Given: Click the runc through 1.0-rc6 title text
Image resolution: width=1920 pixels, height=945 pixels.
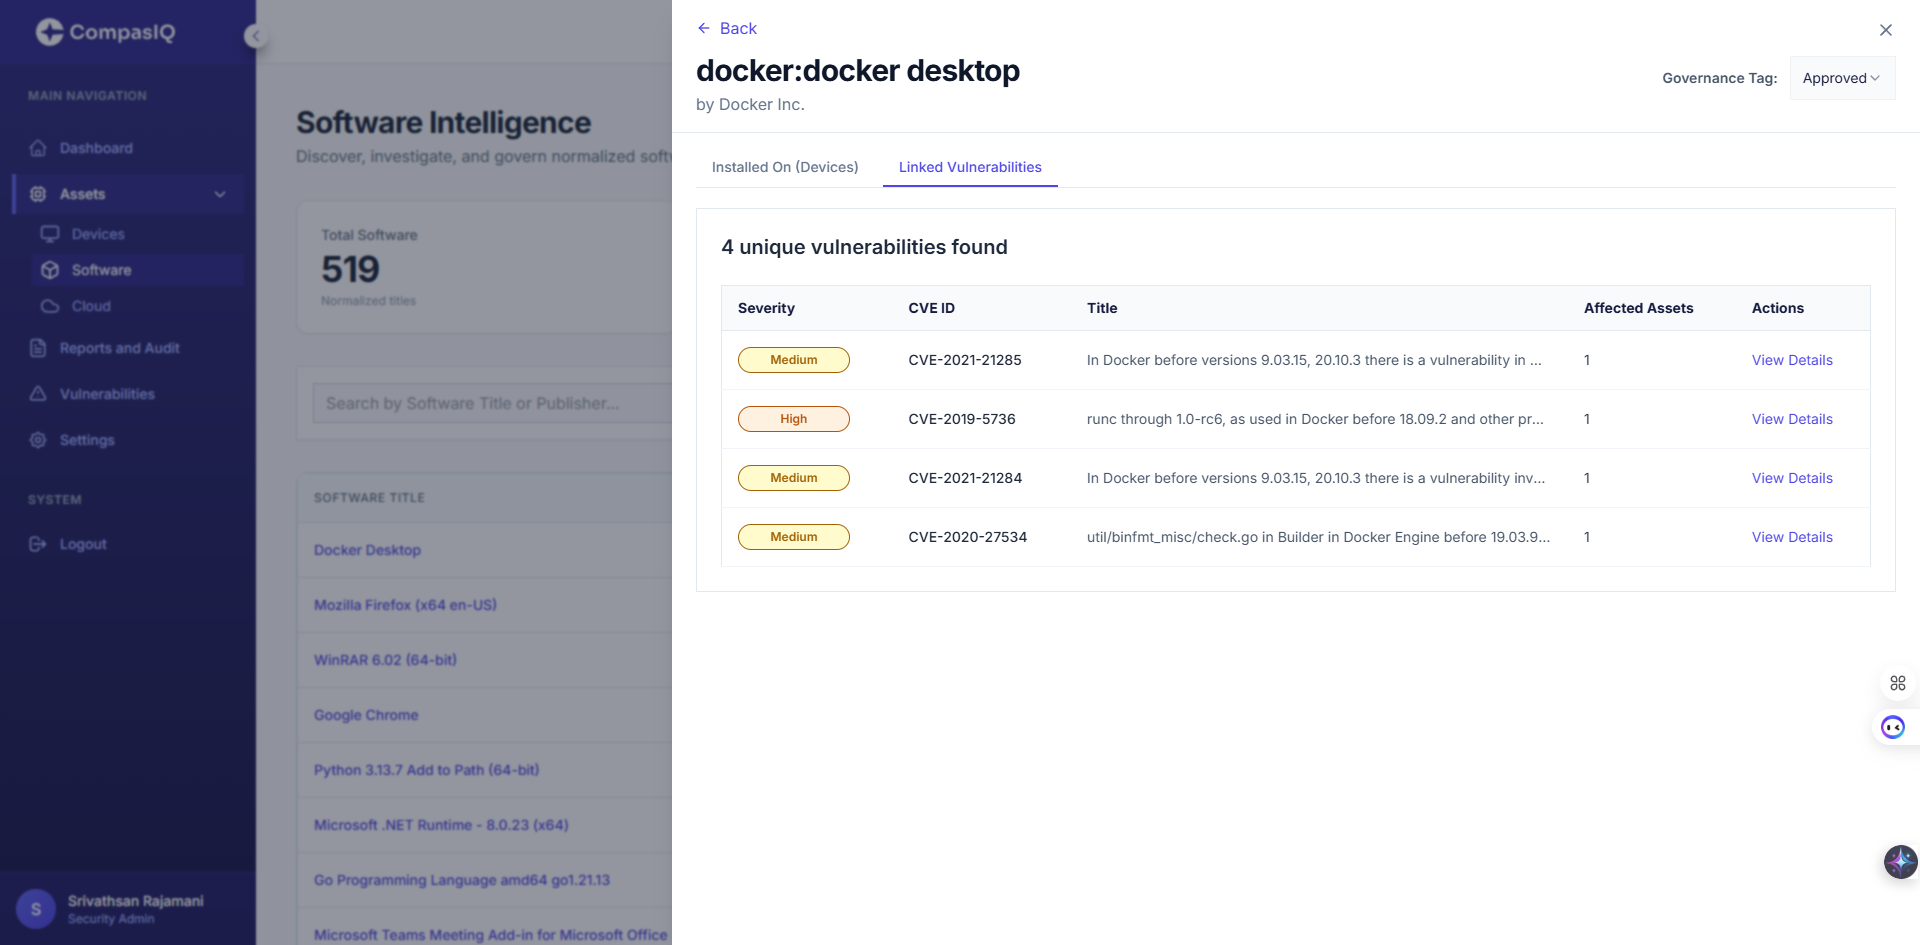Looking at the screenshot, I should [1315, 419].
